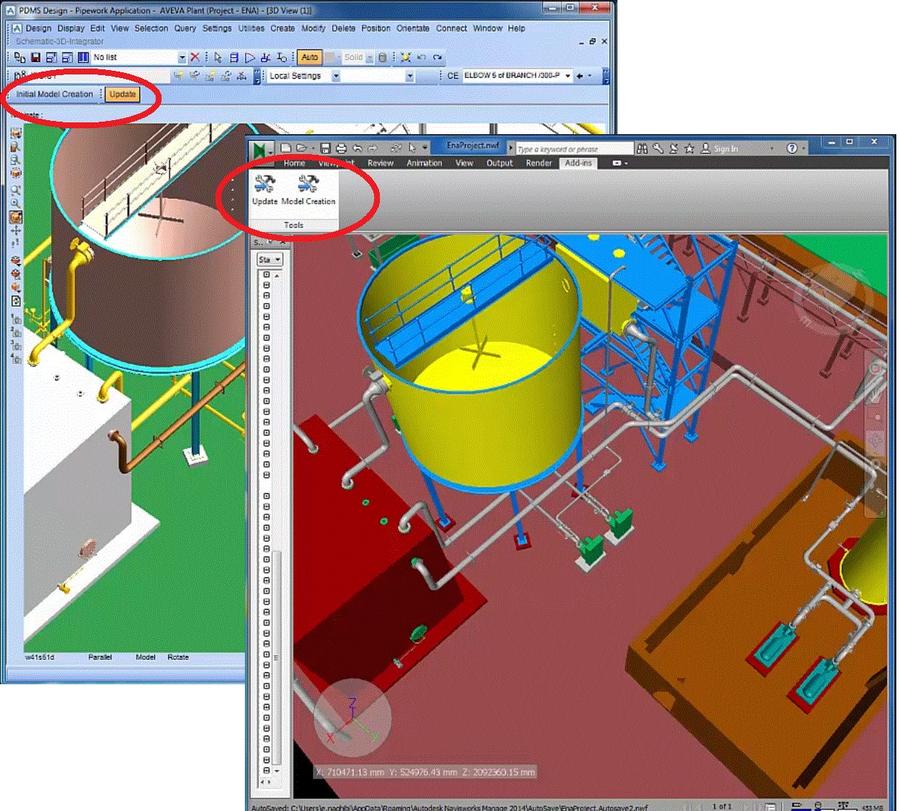This screenshot has width=900, height=811.
Task: Click the Sign In link
Action: point(726,149)
